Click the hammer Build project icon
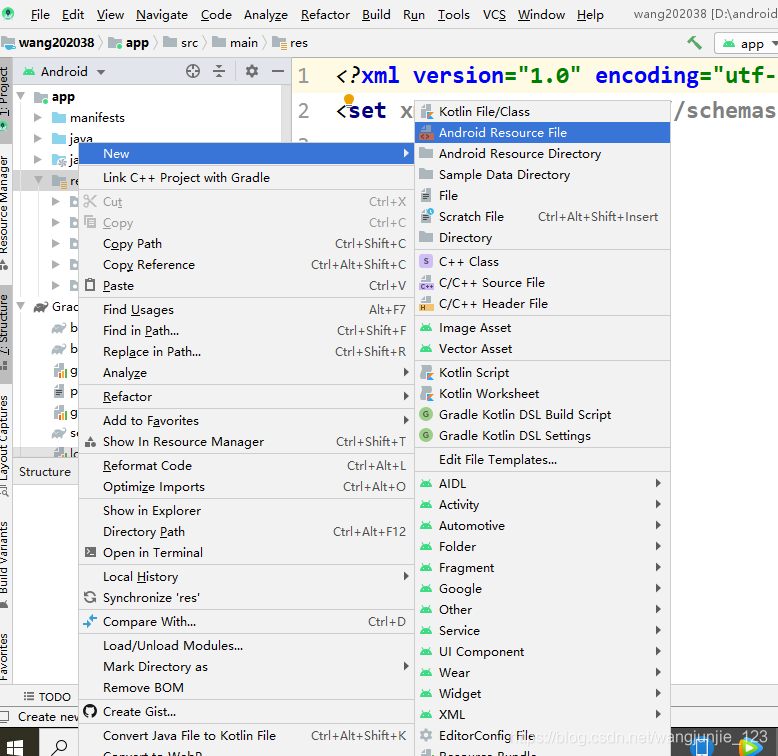778x756 pixels. (x=695, y=43)
